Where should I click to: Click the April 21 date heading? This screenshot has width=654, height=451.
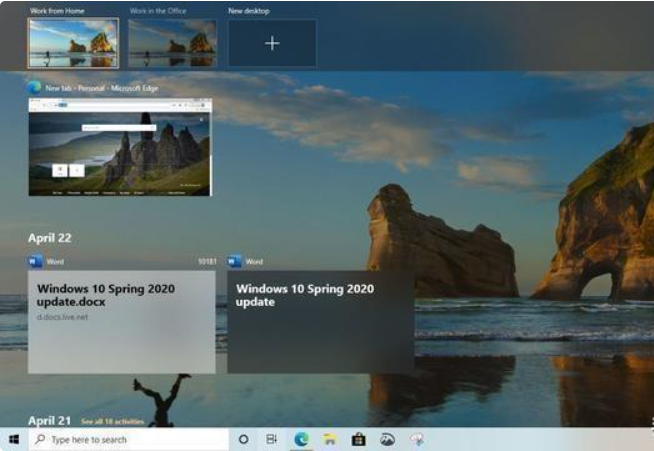tap(50, 421)
